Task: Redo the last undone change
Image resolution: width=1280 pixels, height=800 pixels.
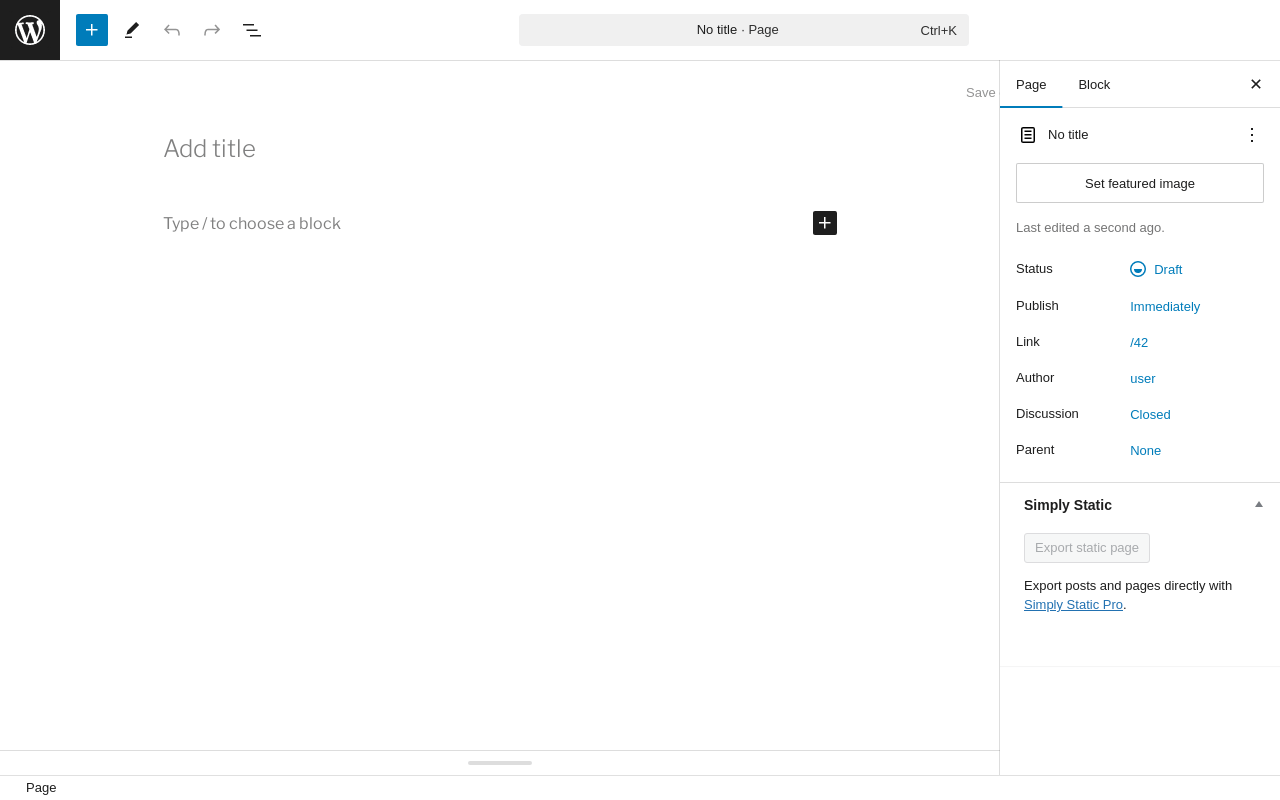Action: click(212, 30)
